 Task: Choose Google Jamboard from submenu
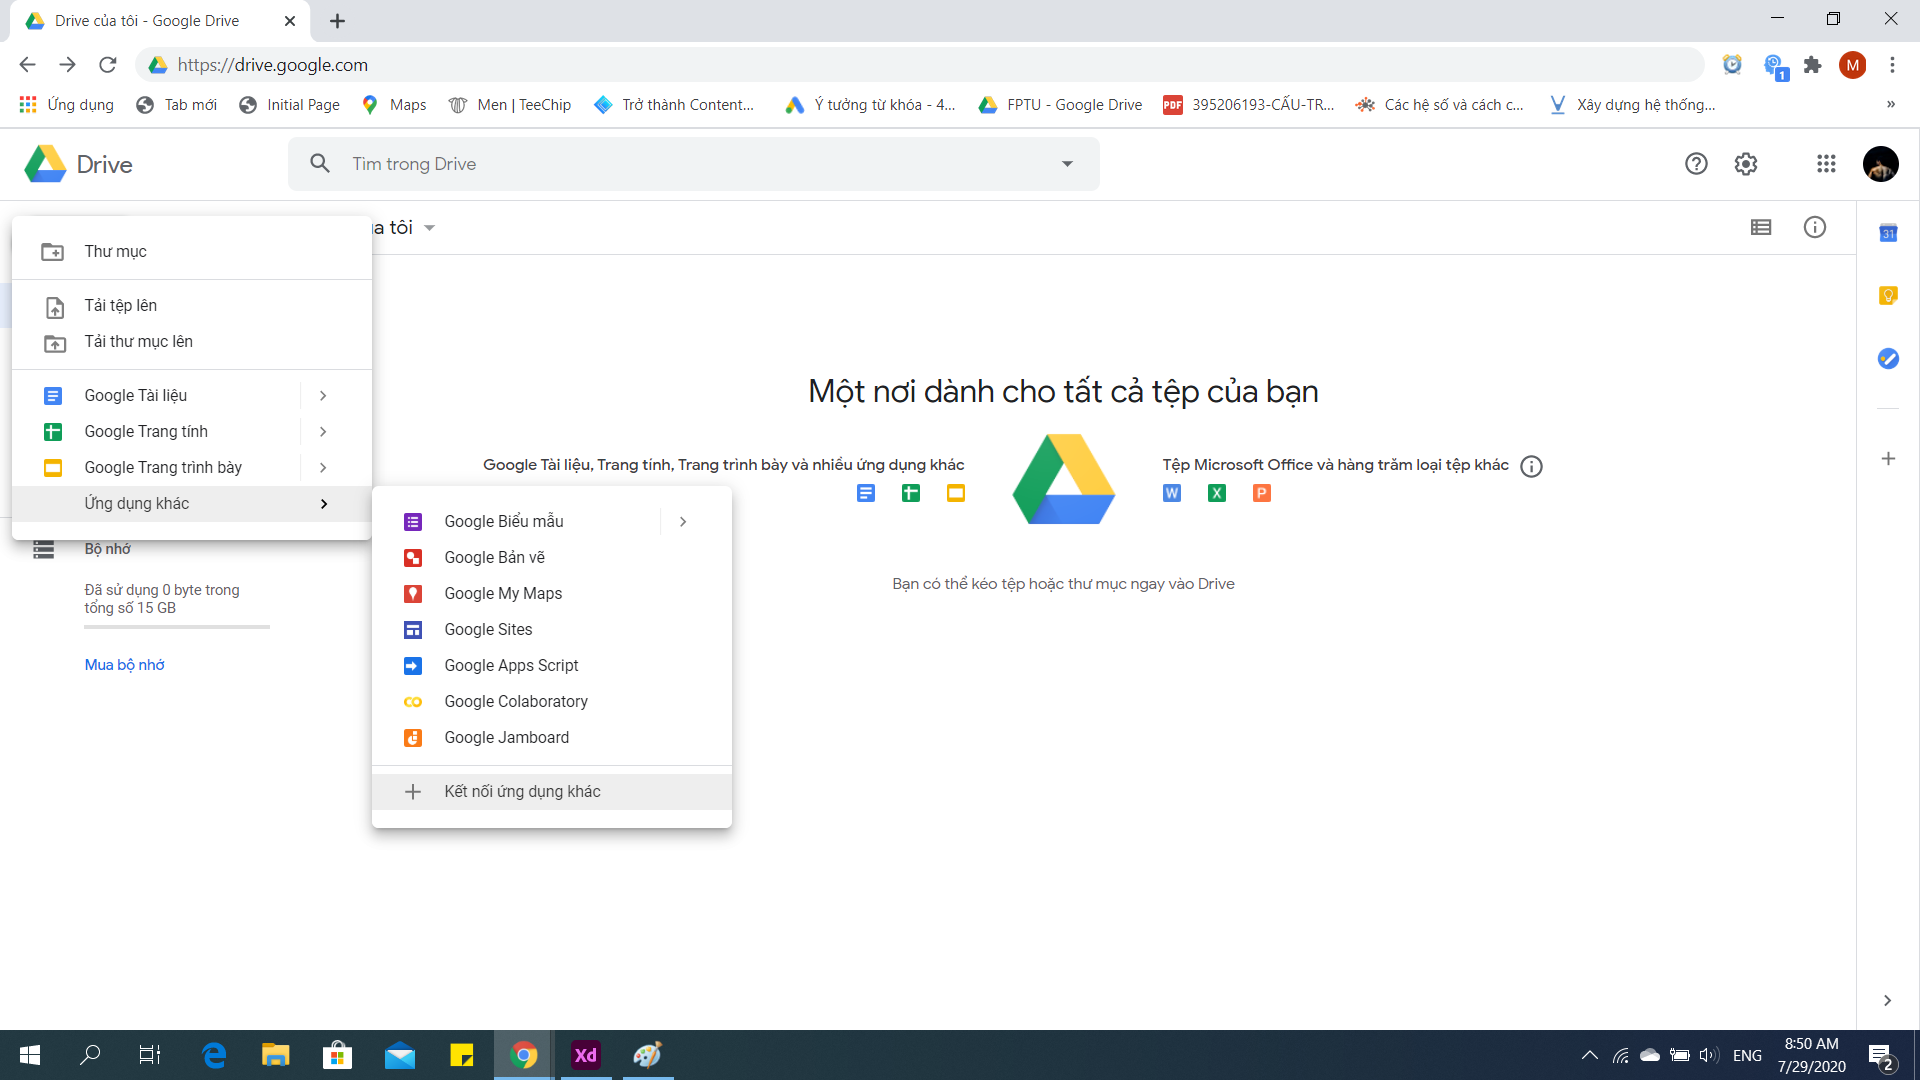[552, 738]
